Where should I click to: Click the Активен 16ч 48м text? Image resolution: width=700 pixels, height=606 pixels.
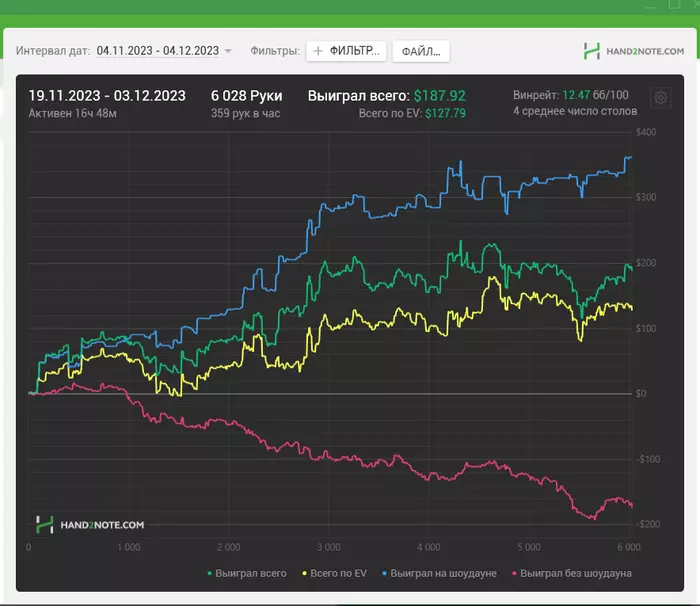pyautogui.click(x=72, y=113)
